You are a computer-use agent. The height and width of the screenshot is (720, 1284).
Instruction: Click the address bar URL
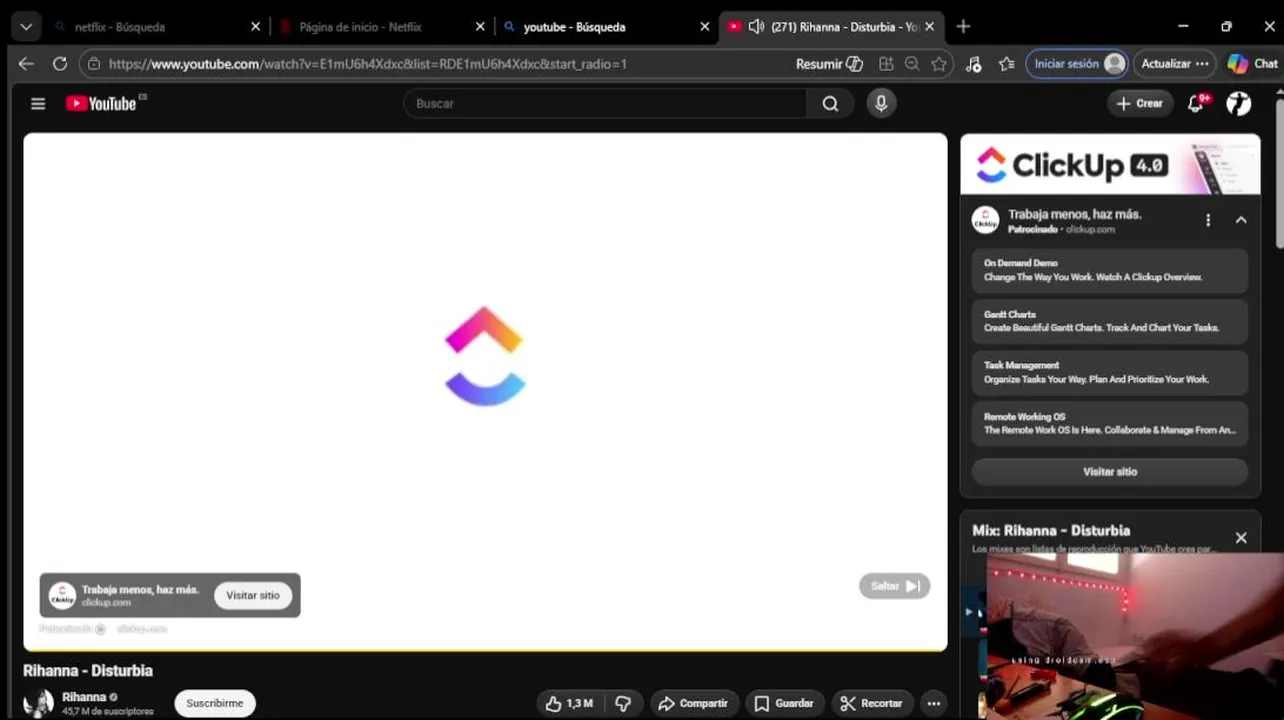368,64
